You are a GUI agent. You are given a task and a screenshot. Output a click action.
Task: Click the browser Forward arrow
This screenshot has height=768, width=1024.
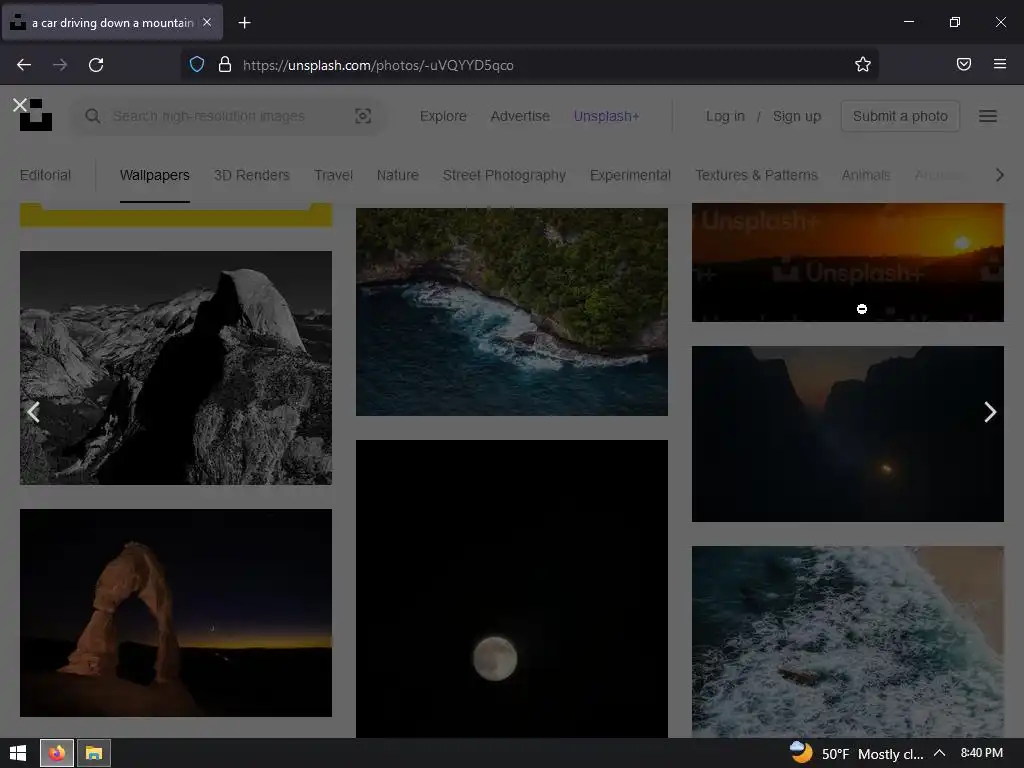pyautogui.click(x=60, y=65)
